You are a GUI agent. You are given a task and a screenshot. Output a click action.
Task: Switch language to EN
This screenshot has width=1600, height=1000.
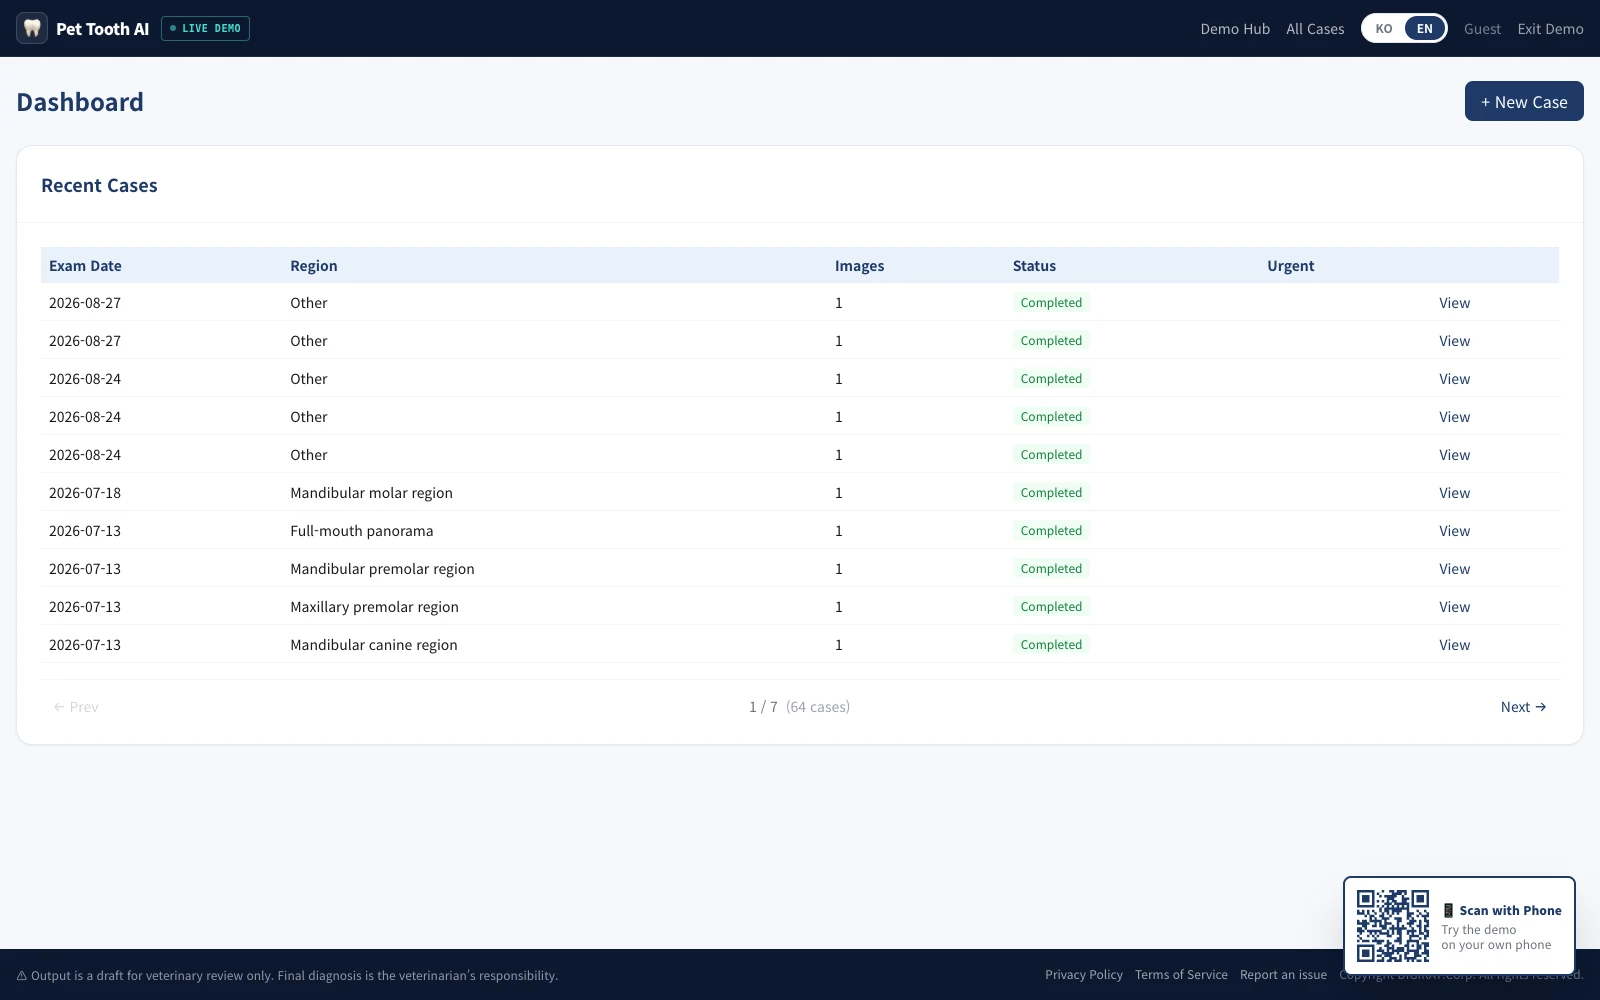1425,29
